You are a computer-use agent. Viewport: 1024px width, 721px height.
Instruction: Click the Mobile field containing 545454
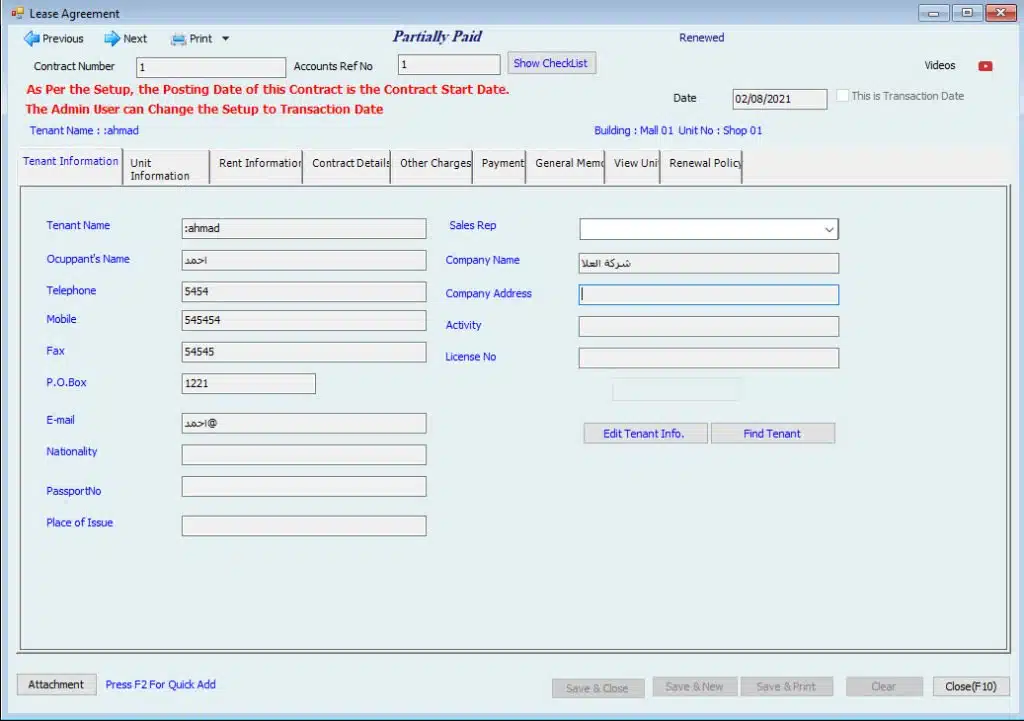[304, 320]
